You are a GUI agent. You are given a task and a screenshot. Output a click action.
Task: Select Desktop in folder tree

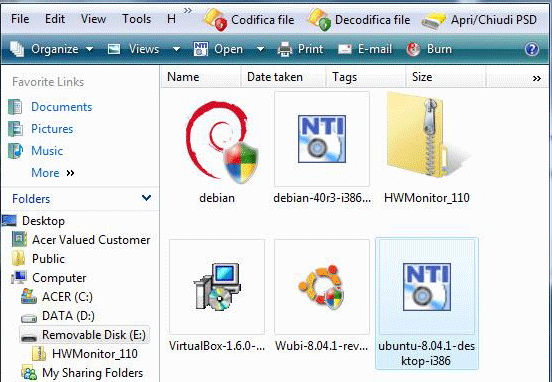point(43,221)
